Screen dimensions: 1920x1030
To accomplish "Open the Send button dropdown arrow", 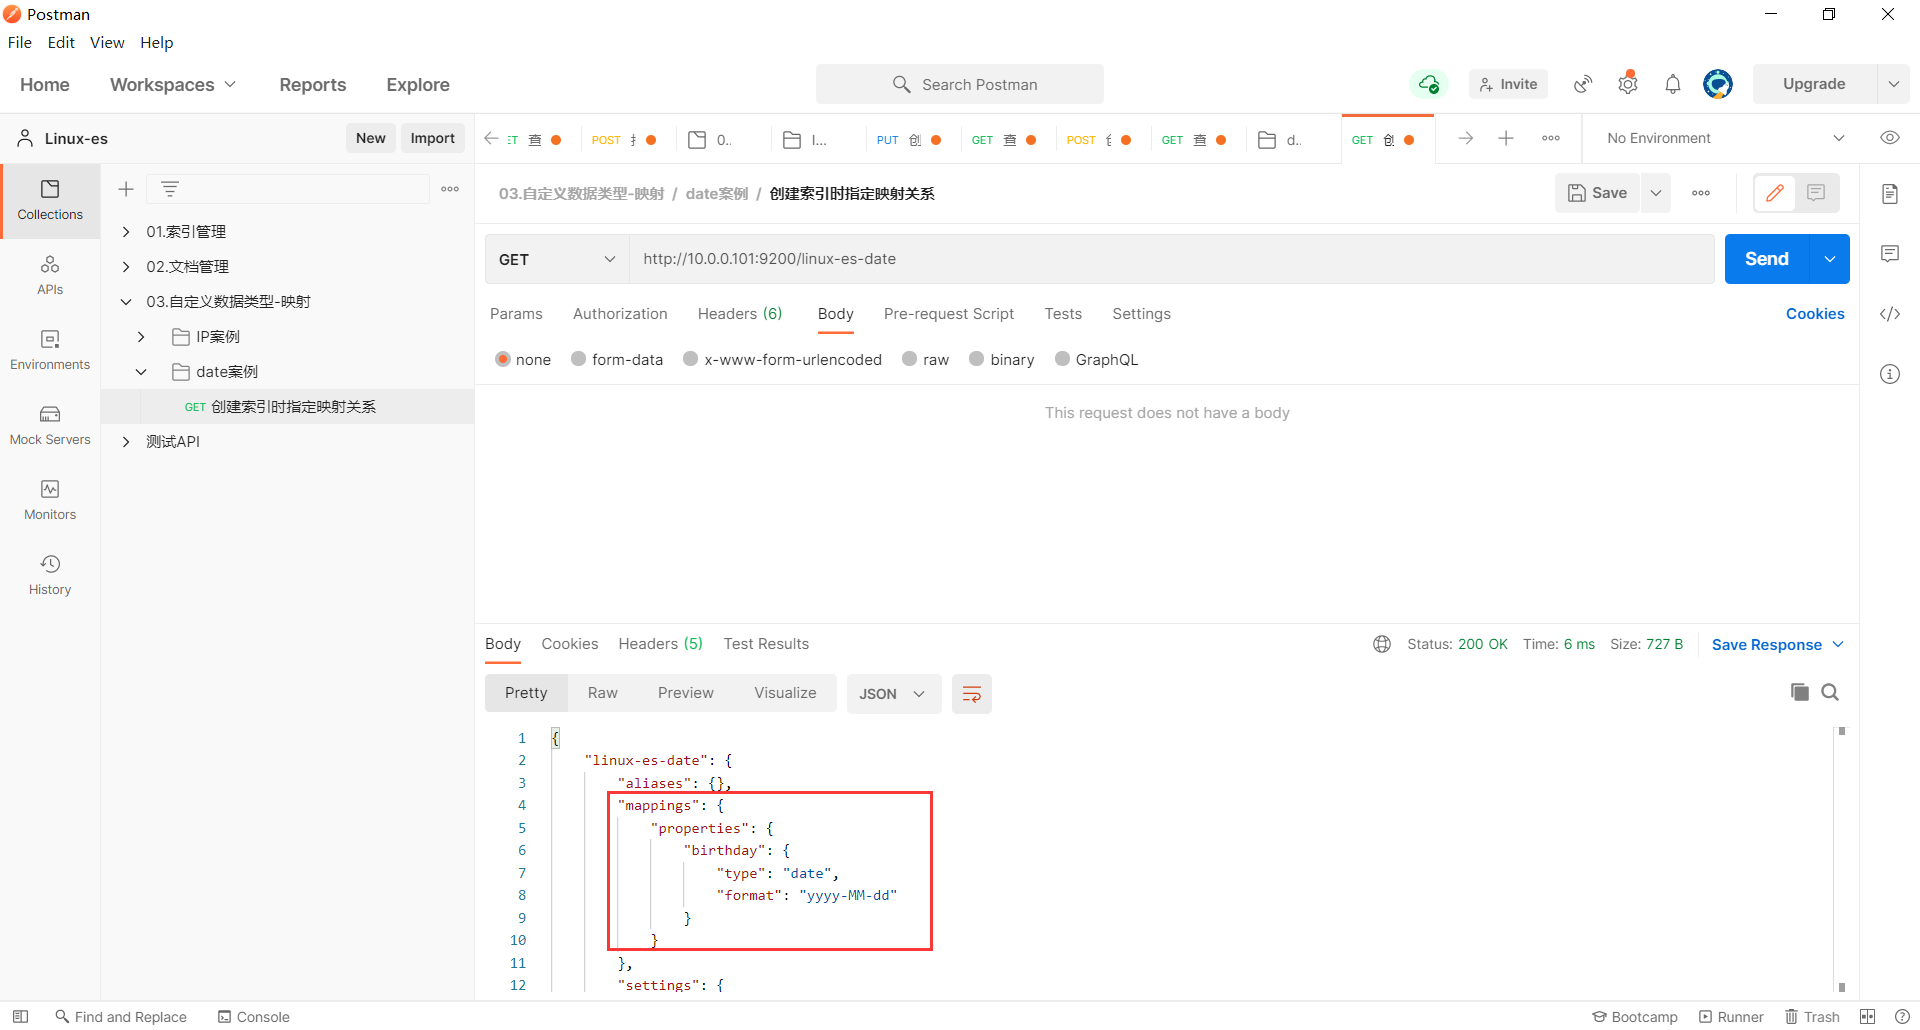I will point(1830,259).
